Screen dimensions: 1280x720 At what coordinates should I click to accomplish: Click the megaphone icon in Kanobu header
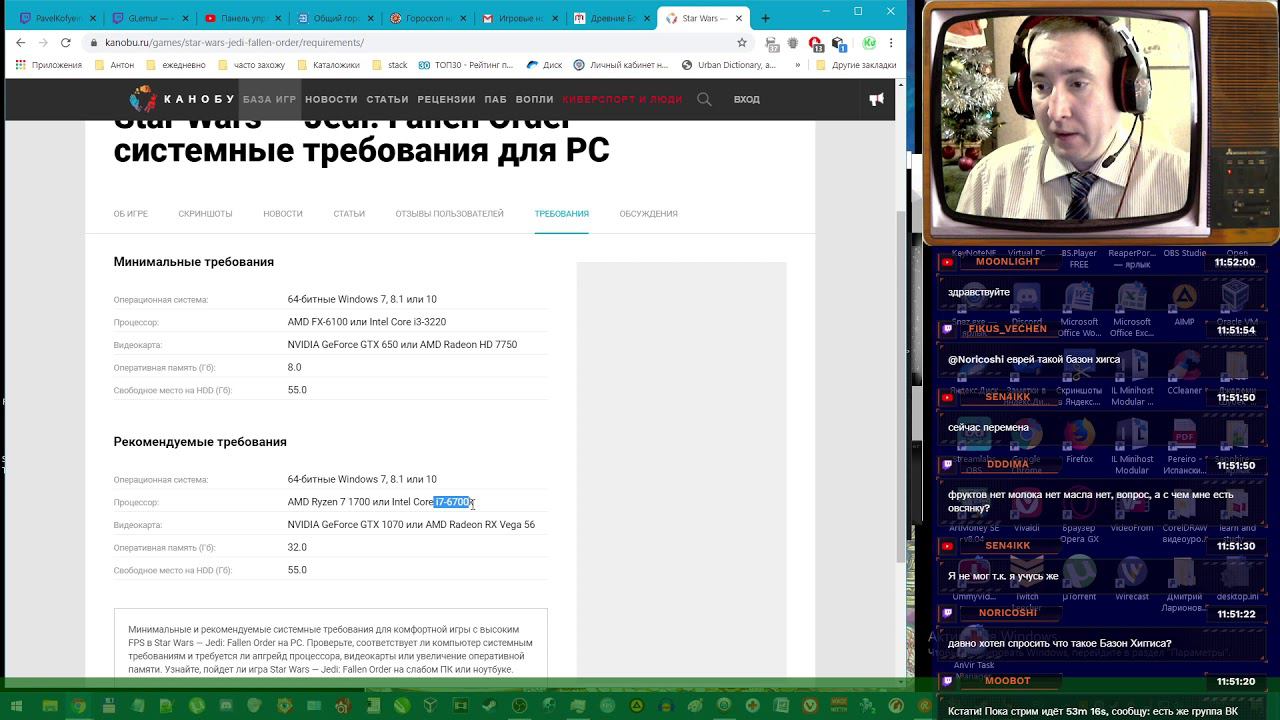click(x=877, y=99)
